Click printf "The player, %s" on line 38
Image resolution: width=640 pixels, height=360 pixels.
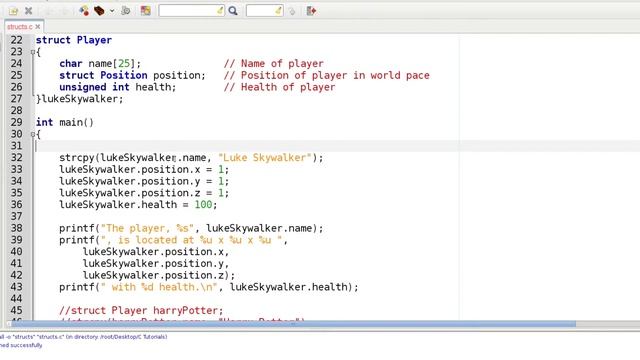point(191,228)
